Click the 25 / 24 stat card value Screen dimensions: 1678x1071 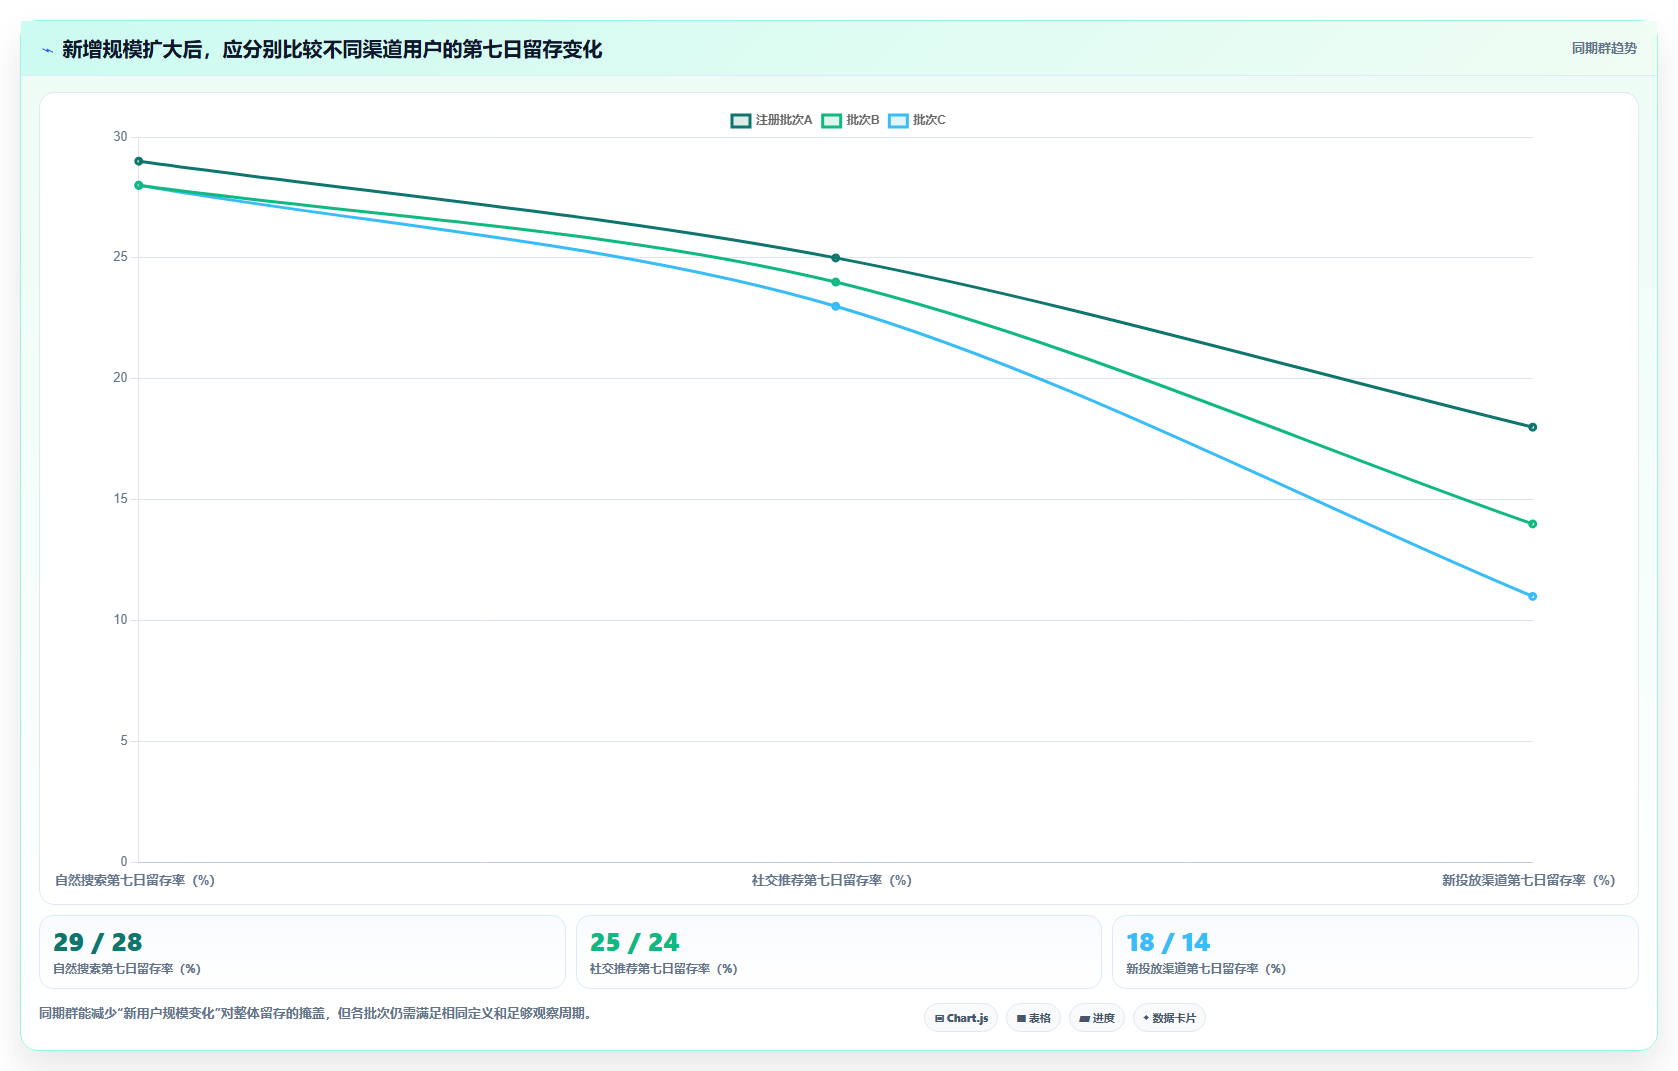[x=634, y=942]
